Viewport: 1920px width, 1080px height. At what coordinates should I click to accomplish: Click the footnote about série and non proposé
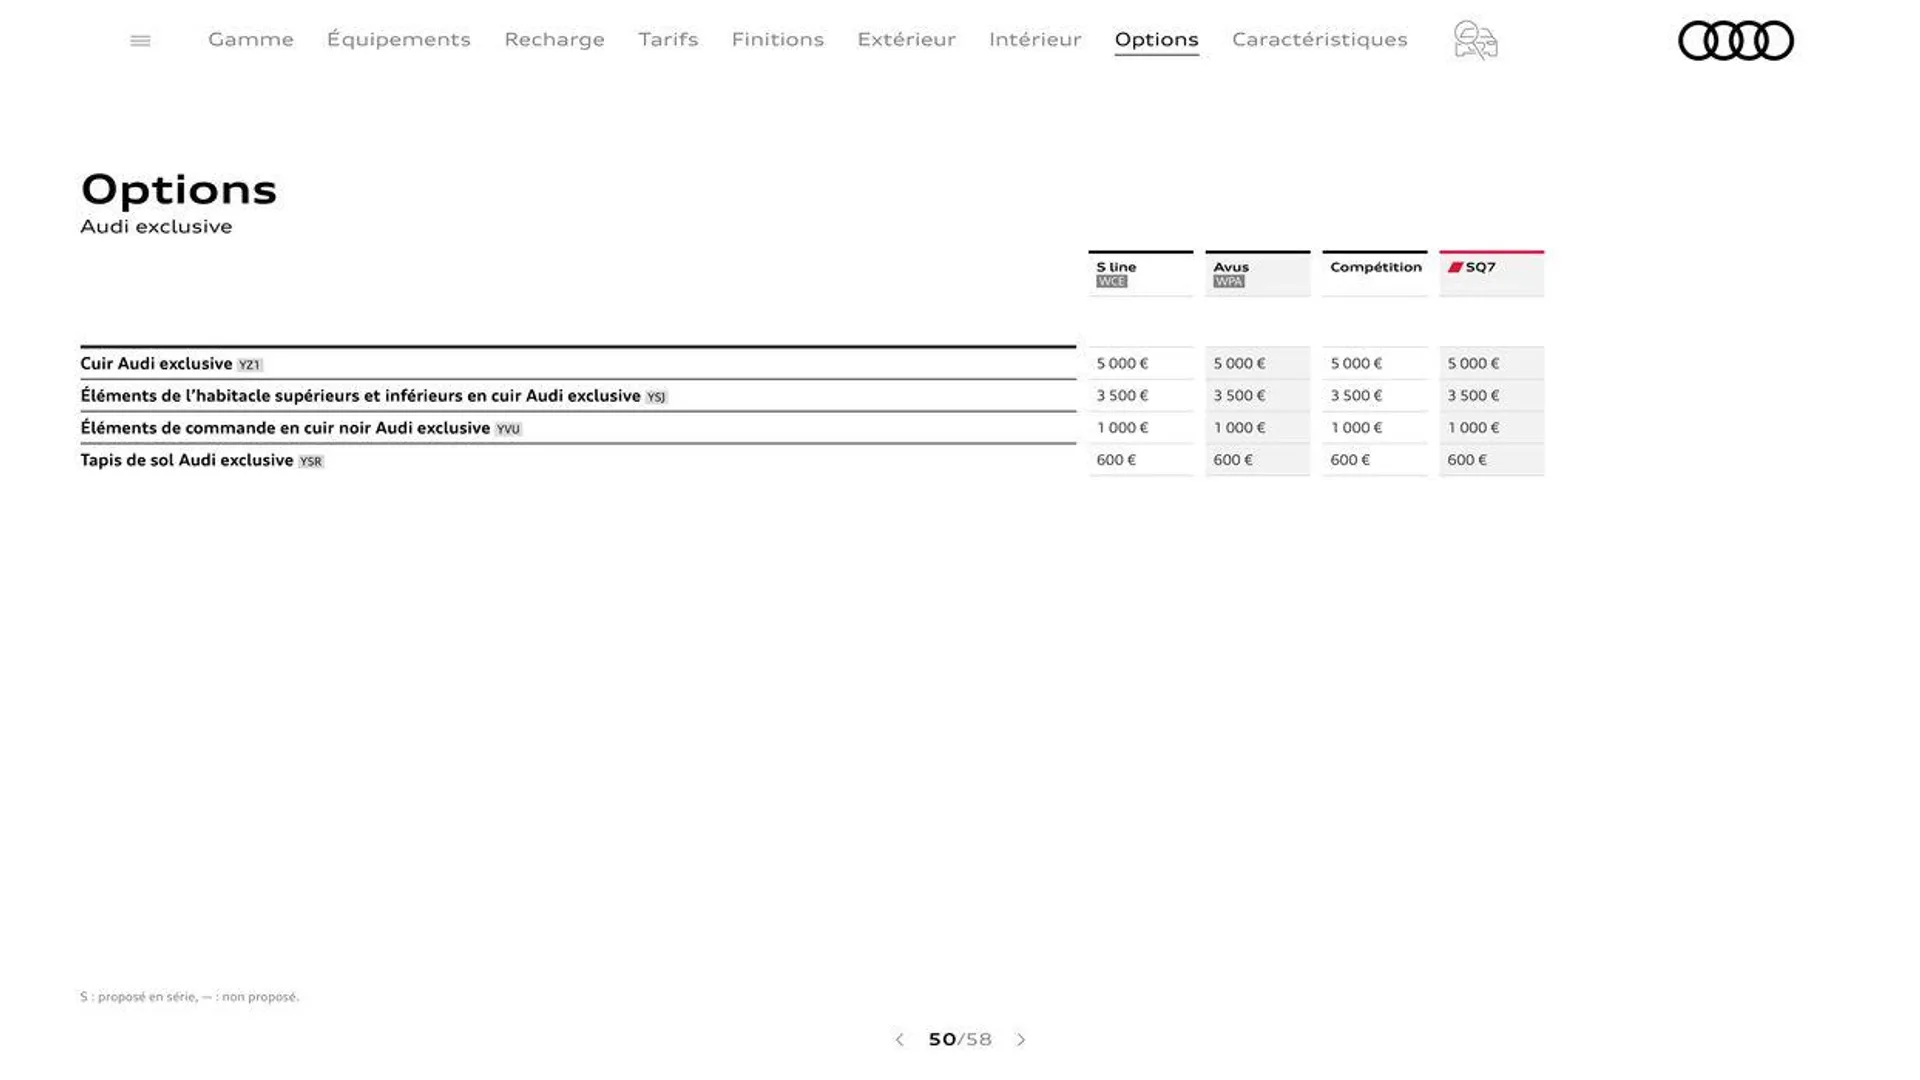click(x=190, y=997)
